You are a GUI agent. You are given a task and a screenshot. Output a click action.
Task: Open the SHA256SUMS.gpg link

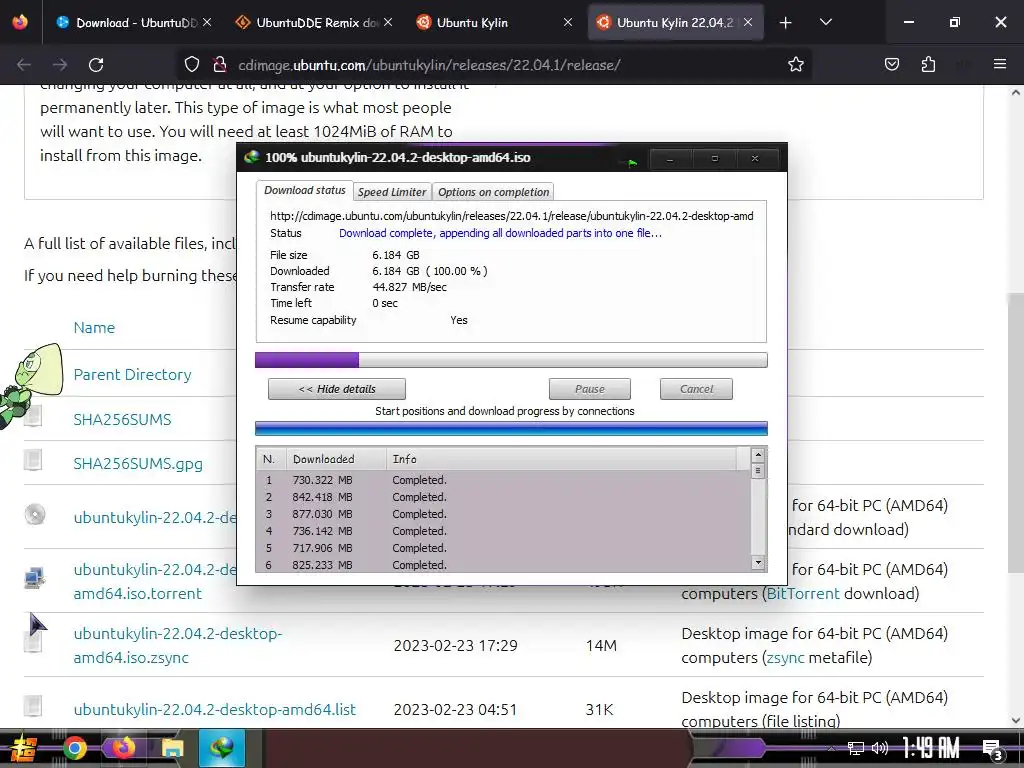click(x=138, y=464)
